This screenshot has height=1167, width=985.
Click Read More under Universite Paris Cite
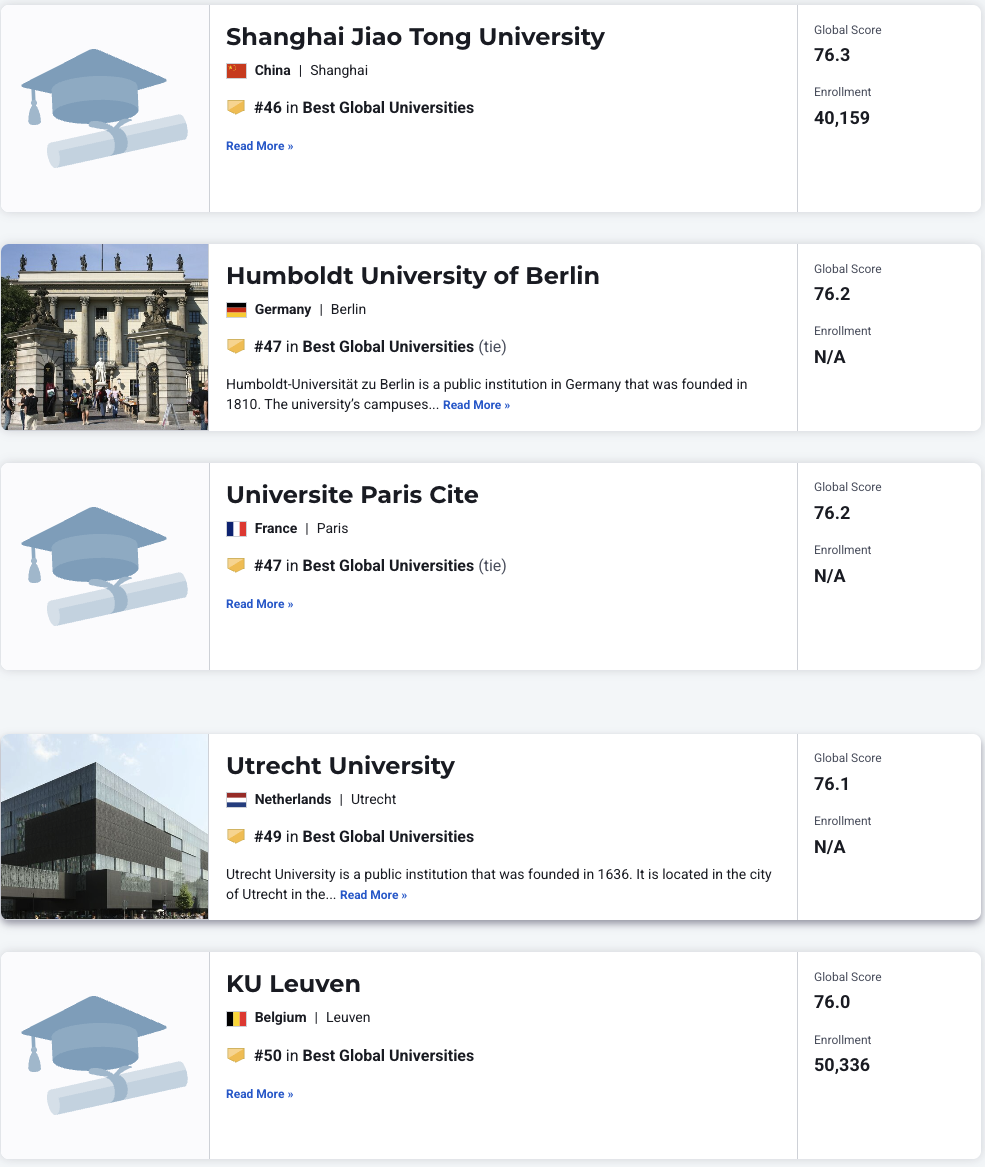(259, 604)
